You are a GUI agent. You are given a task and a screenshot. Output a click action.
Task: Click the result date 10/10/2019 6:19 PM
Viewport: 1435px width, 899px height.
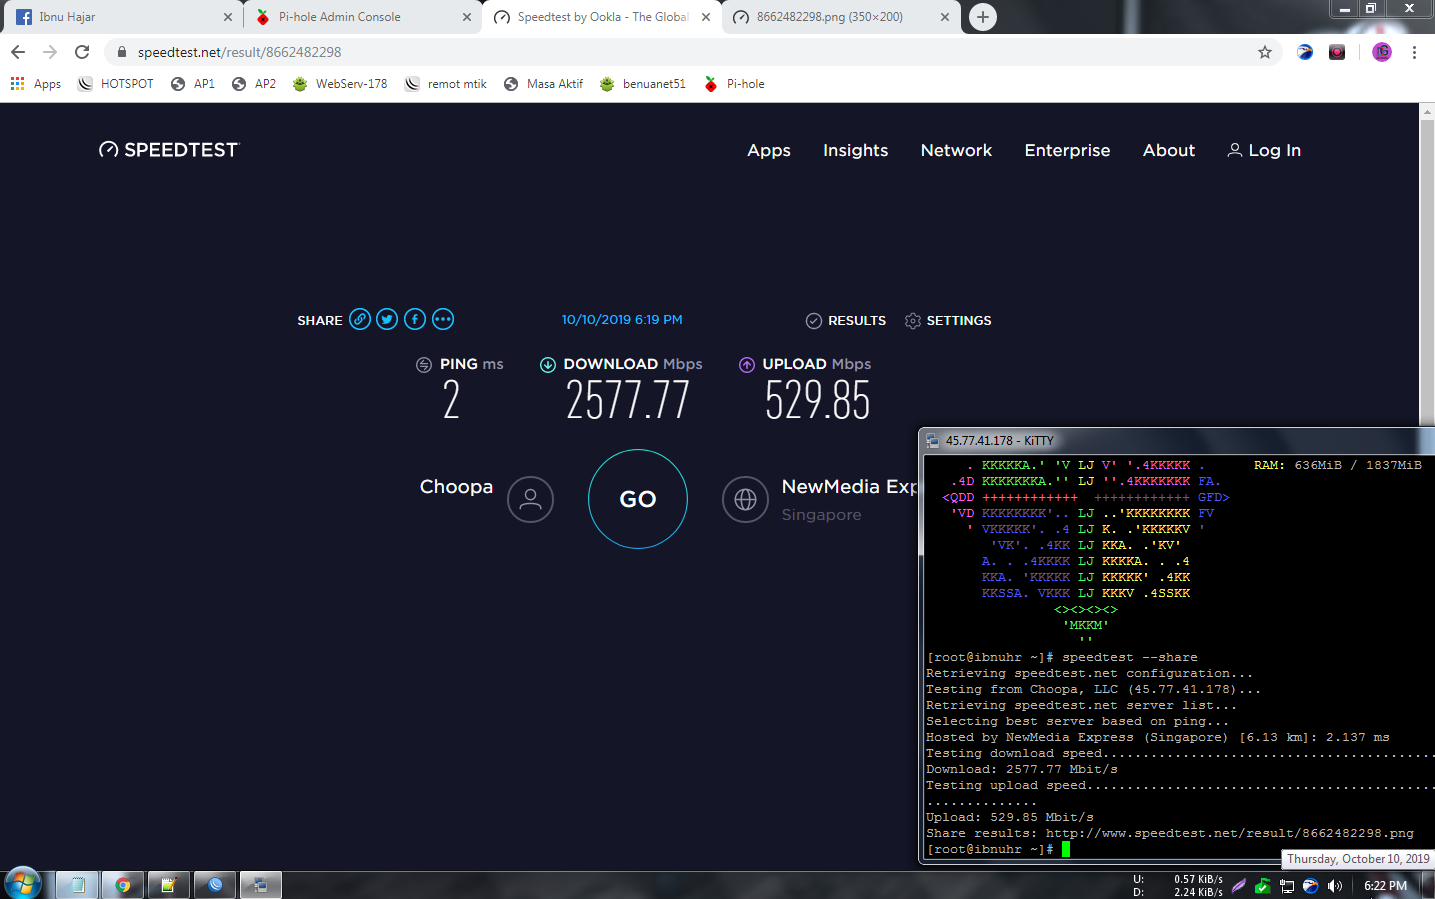tap(622, 320)
